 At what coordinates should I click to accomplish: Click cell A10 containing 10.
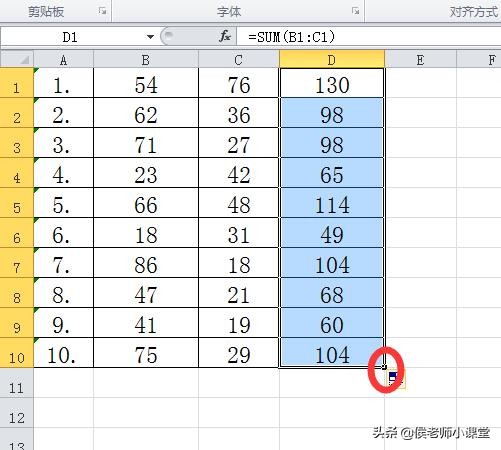tap(64, 353)
